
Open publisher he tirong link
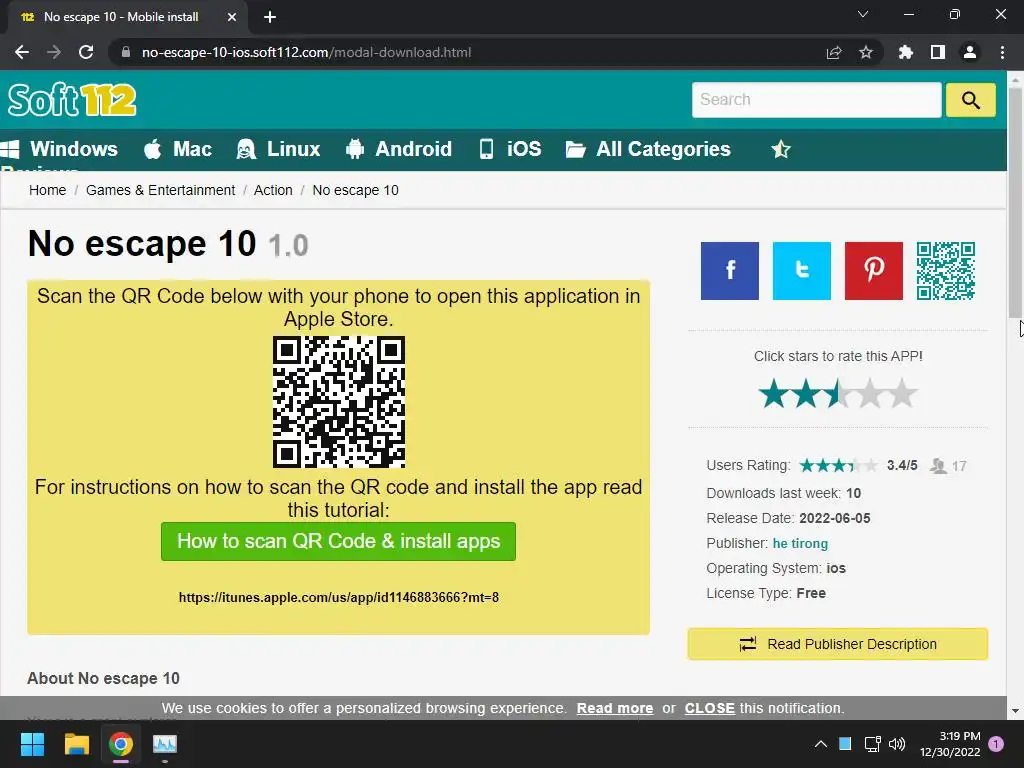click(800, 543)
